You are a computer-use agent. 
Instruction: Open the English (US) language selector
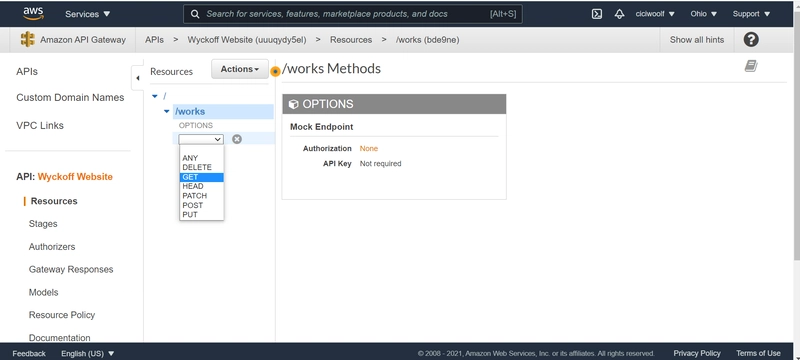(x=88, y=353)
